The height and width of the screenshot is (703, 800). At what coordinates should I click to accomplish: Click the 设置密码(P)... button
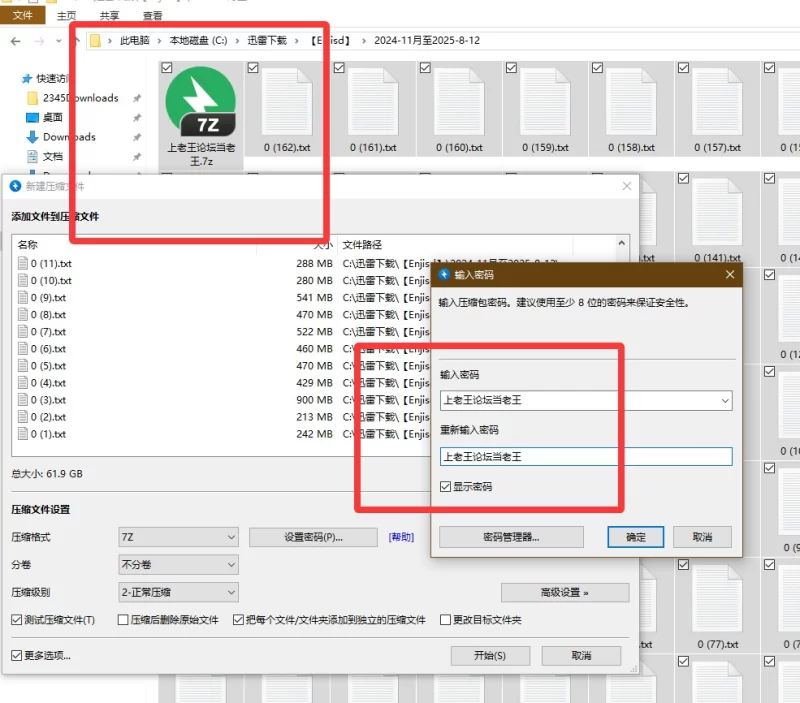(313, 537)
